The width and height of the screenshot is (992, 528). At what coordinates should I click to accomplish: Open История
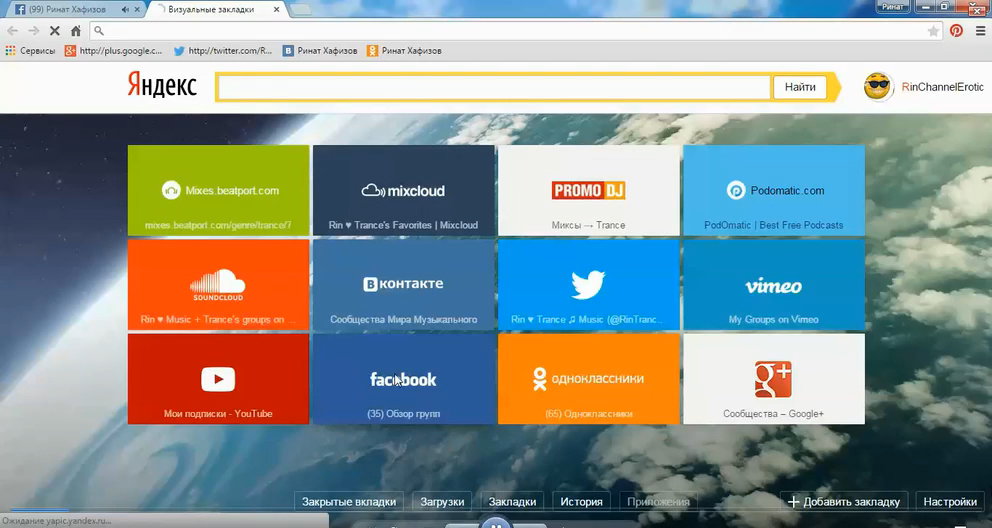coord(581,501)
